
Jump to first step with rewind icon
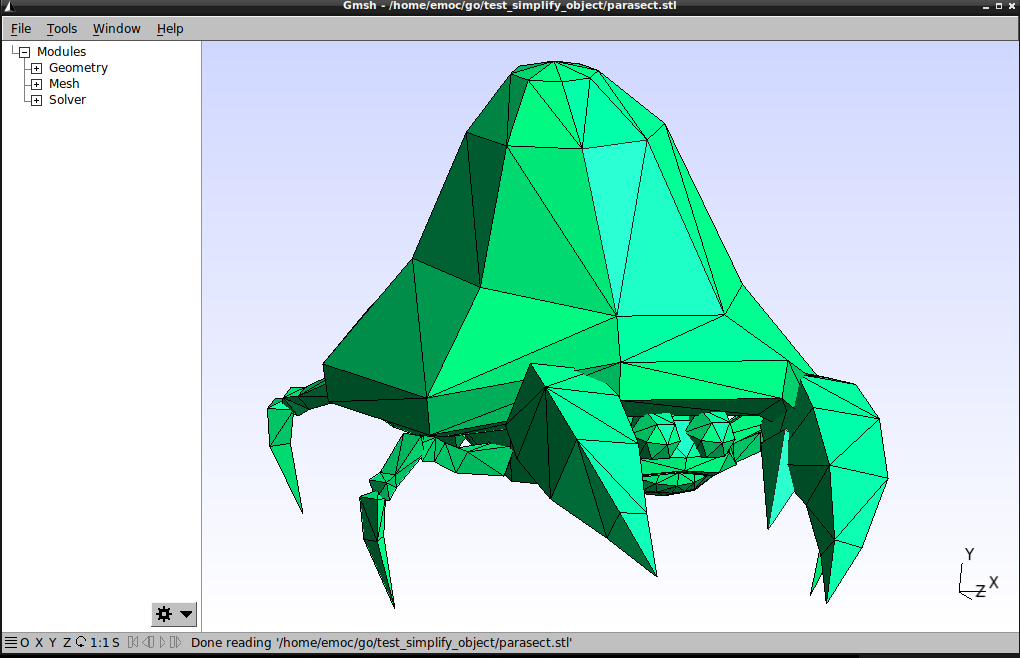pyautogui.click(x=133, y=642)
